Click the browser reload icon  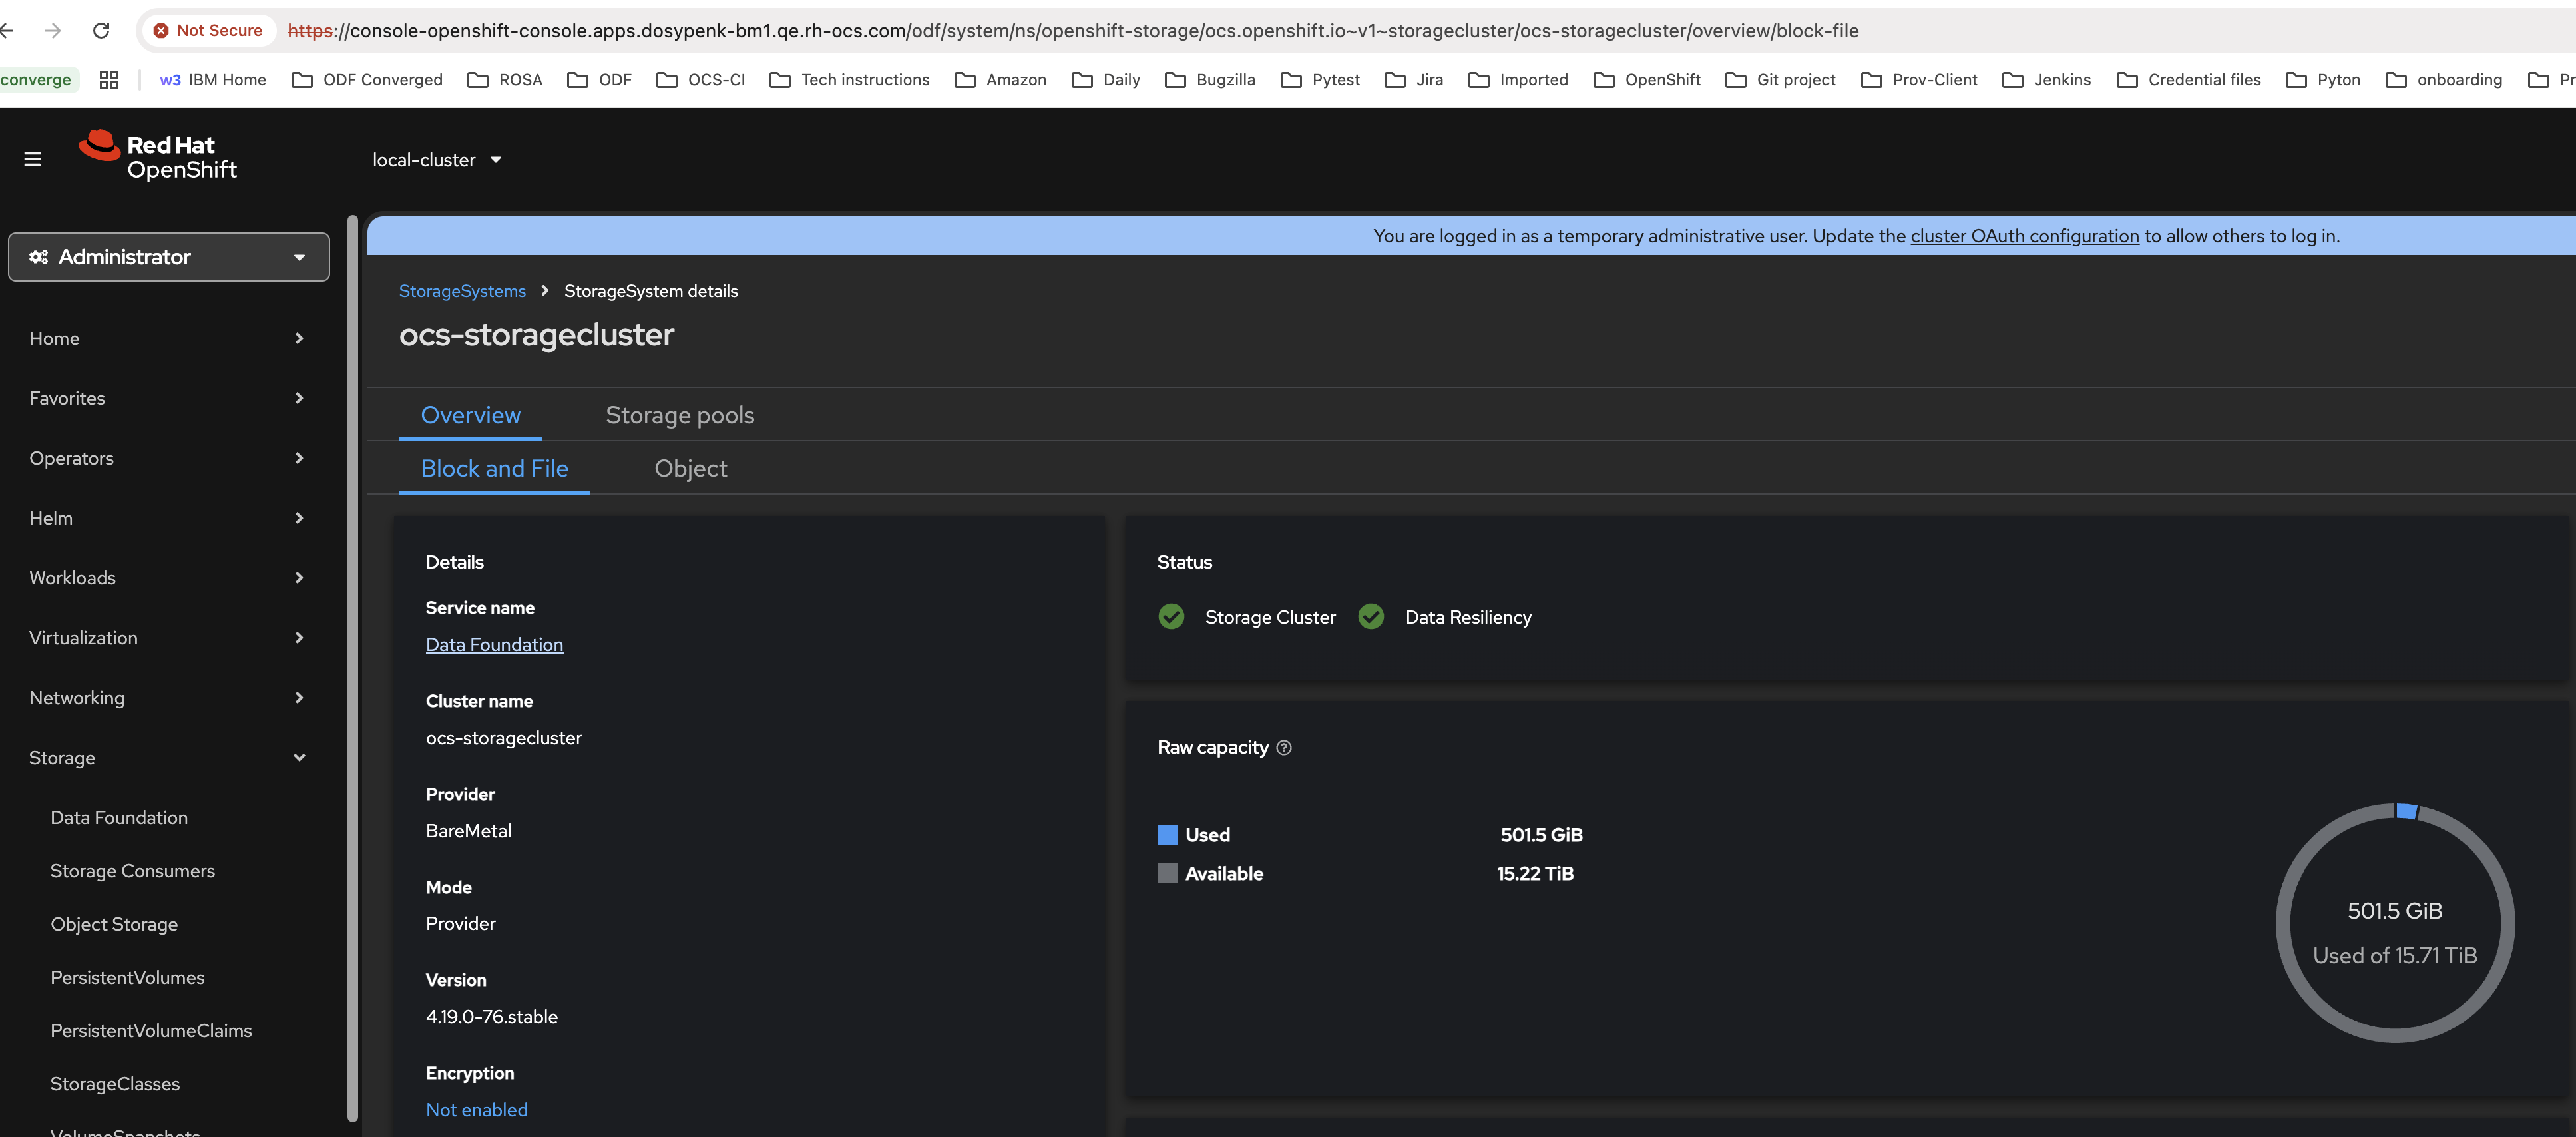click(101, 30)
